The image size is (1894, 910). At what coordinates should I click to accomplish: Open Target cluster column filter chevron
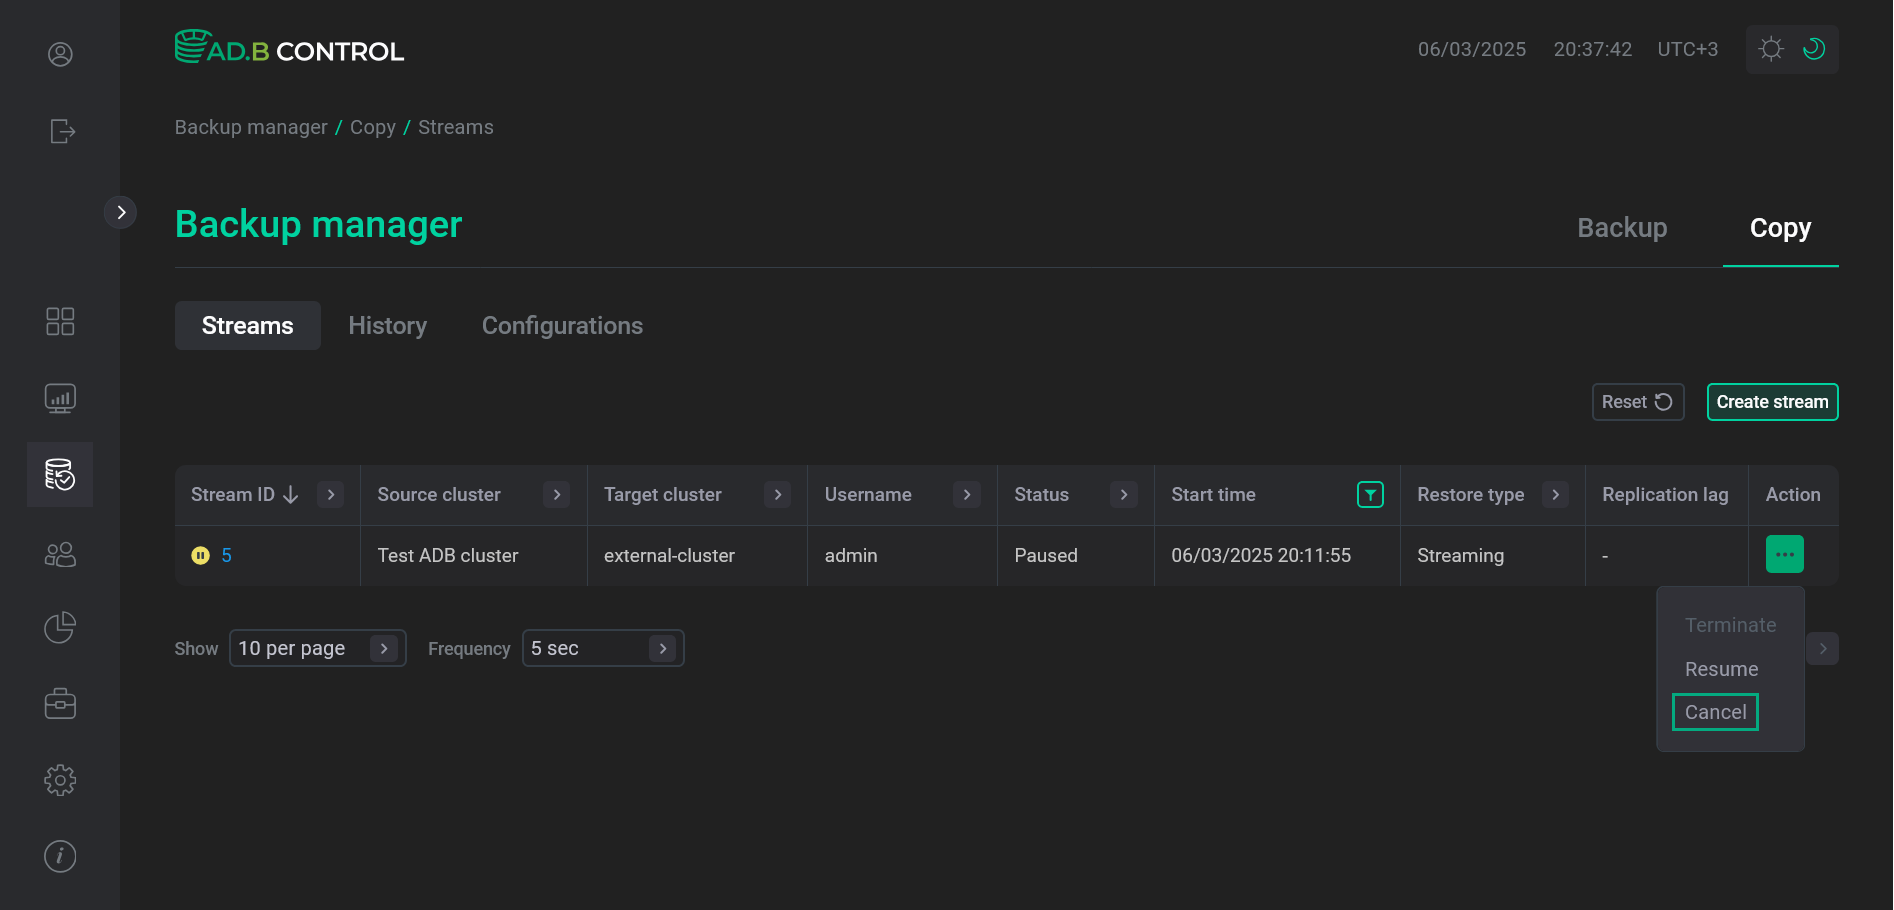778,495
